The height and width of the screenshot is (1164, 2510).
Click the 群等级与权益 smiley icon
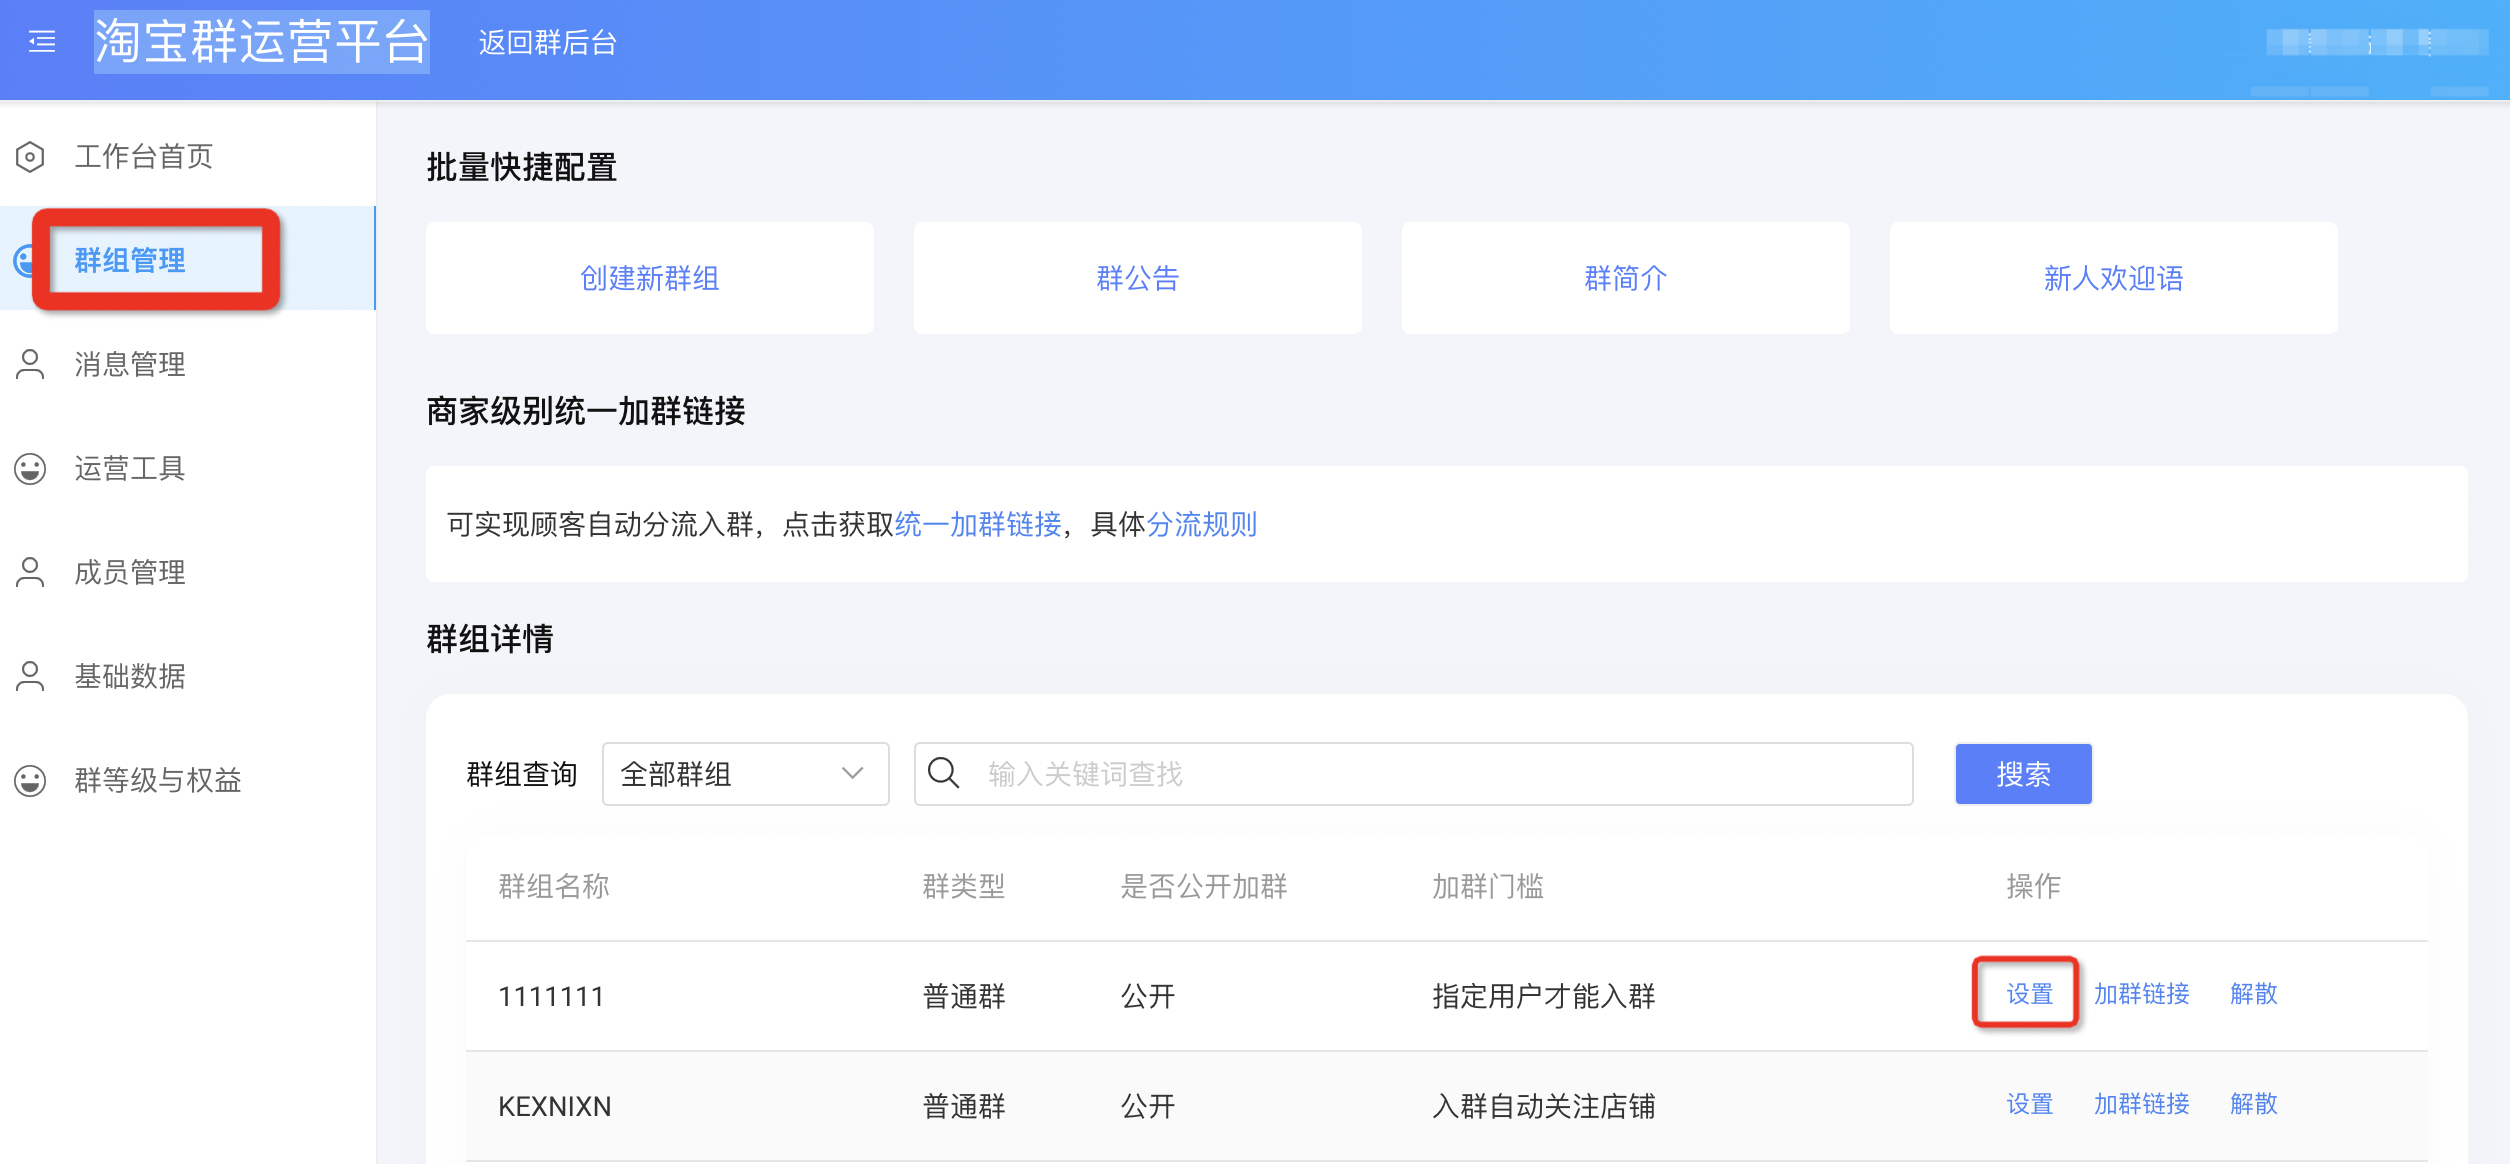[x=30, y=780]
